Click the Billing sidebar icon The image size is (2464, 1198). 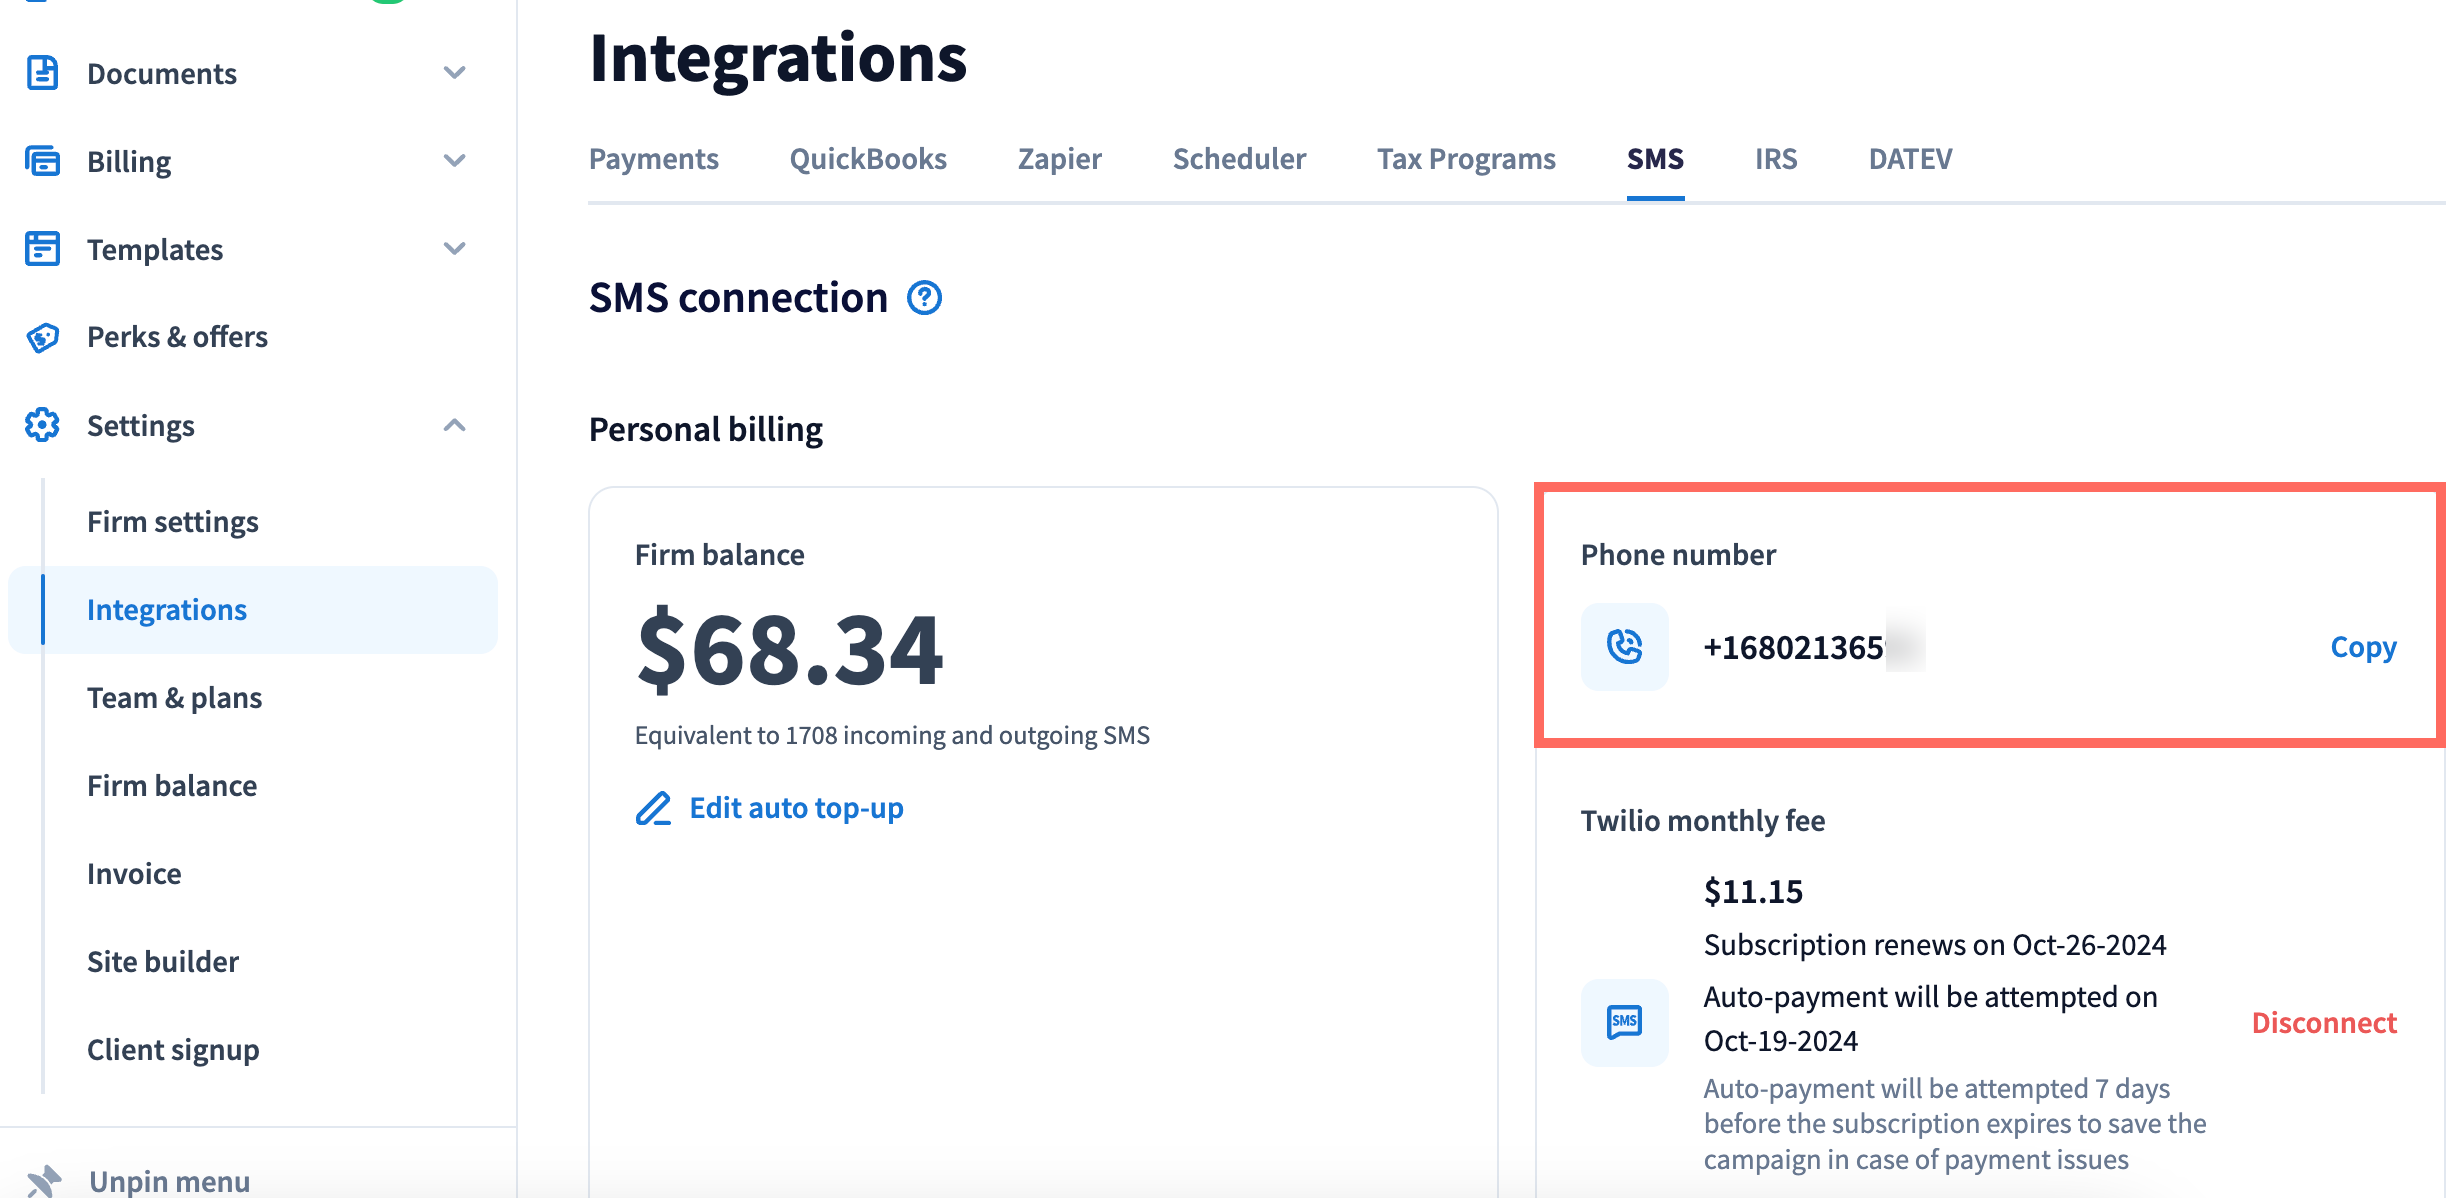point(42,161)
